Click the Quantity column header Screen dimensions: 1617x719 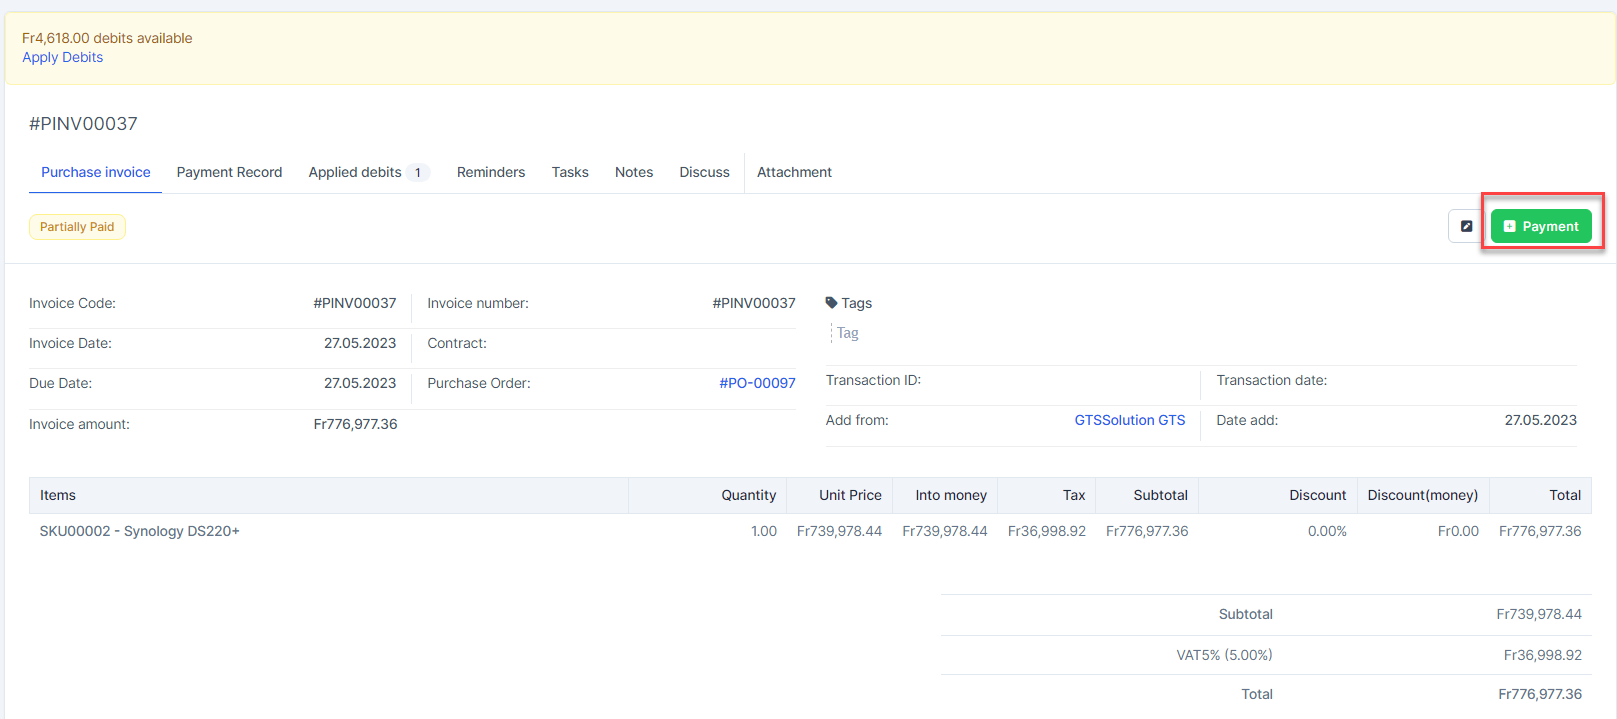pyautogui.click(x=748, y=495)
